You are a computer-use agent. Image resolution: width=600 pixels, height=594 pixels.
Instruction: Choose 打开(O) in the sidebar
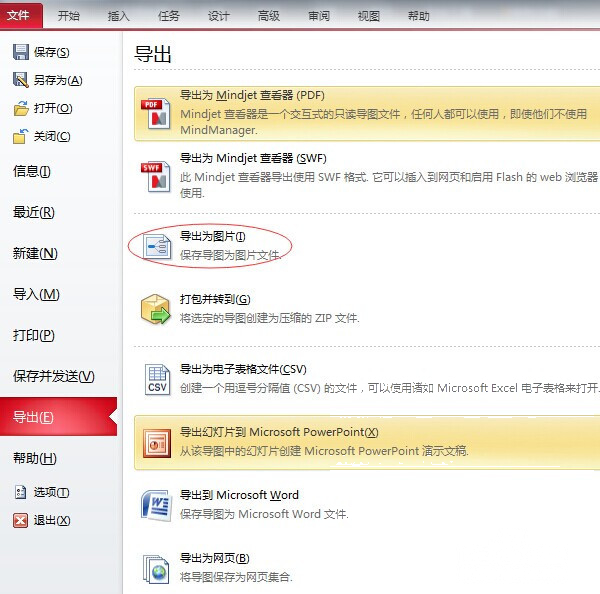(53, 108)
